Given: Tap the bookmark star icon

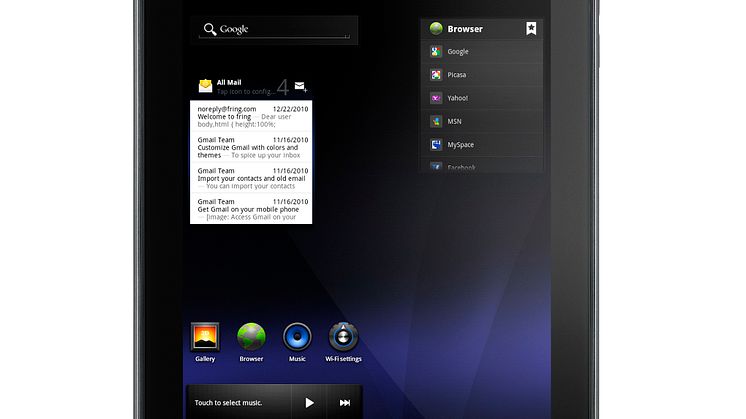Looking at the screenshot, I should [x=531, y=29].
